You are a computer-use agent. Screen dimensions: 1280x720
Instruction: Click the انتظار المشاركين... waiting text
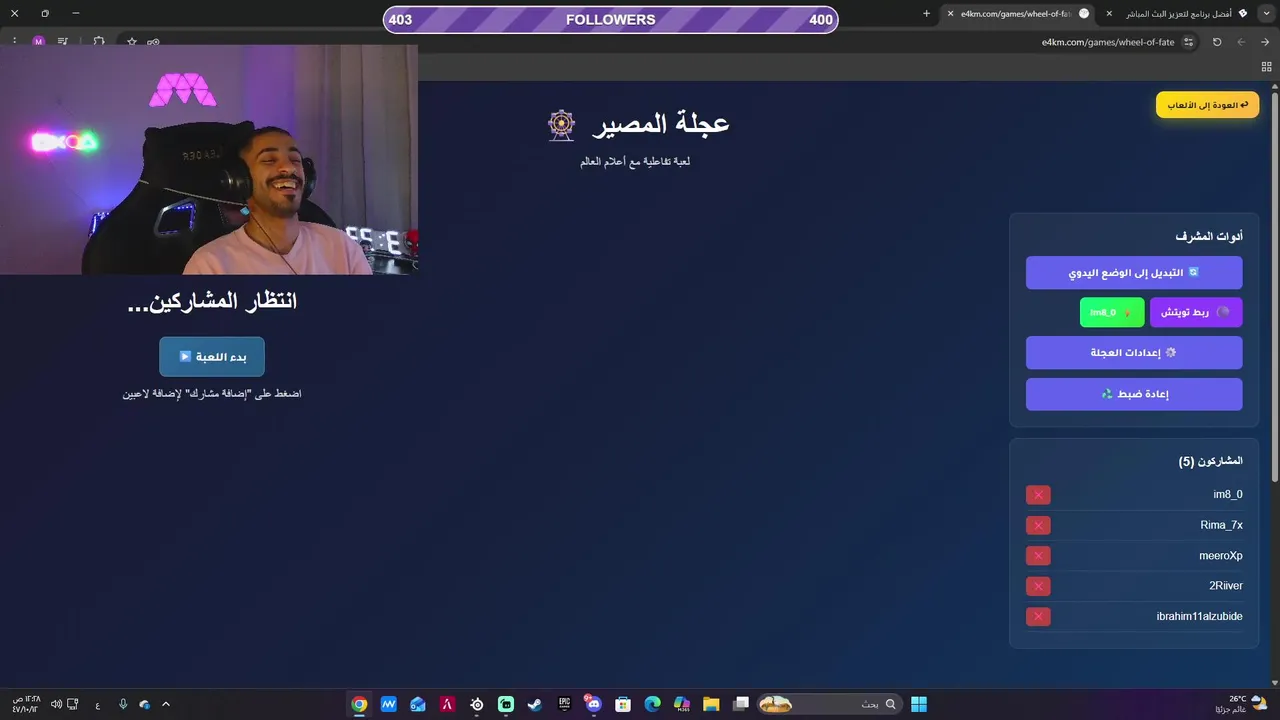click(x=212, y=301)
